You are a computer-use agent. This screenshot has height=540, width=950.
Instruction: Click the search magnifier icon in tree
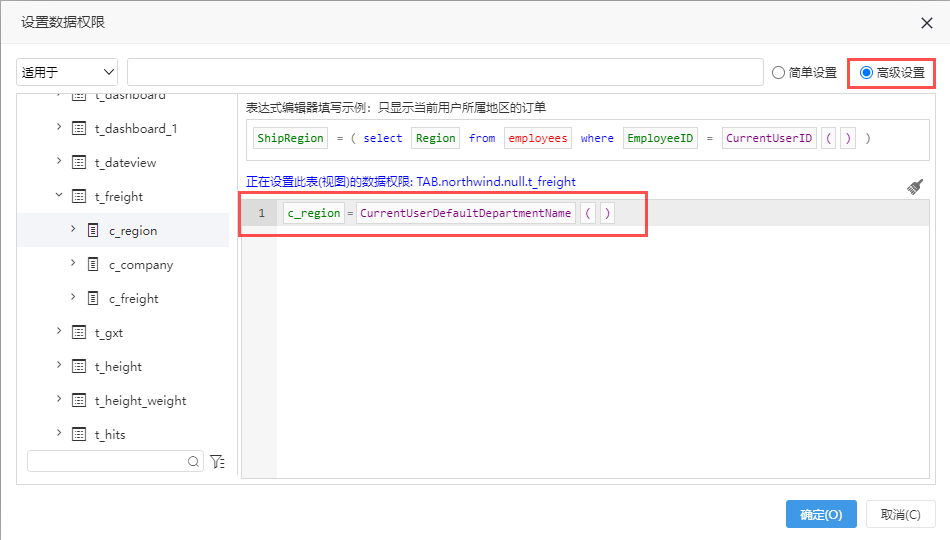[193, 462]
